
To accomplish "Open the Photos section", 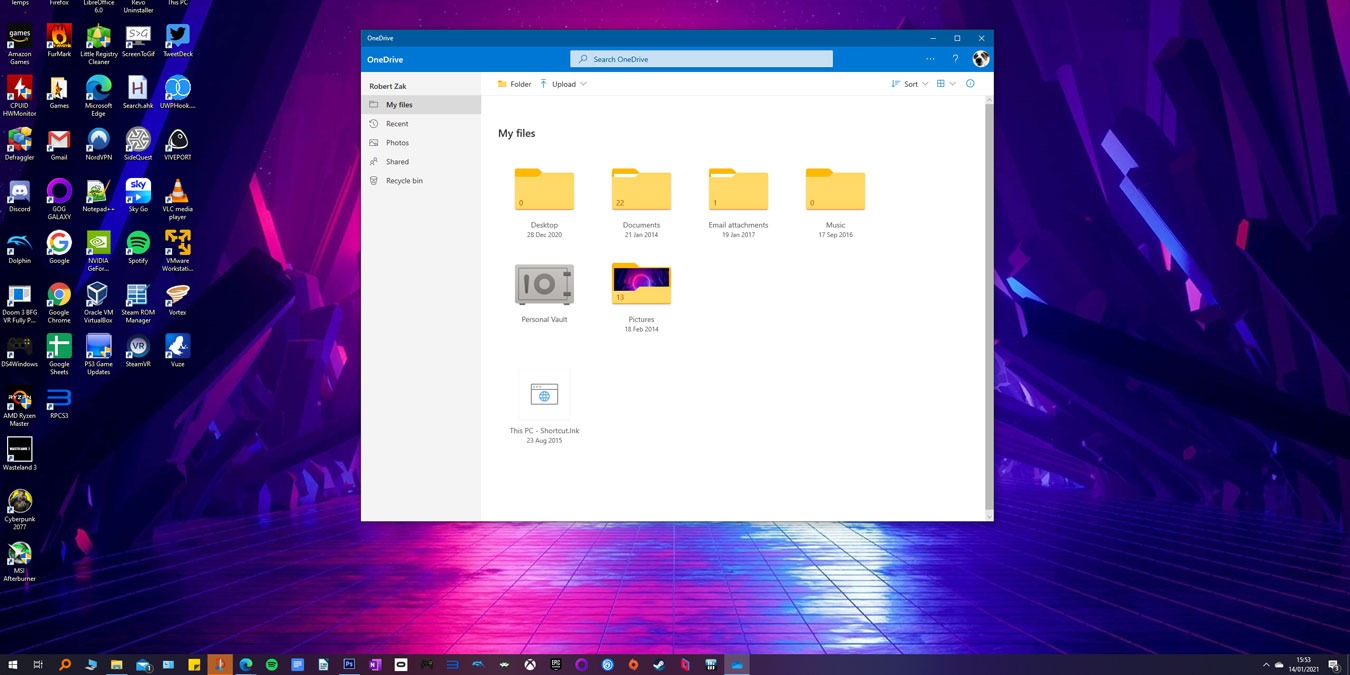I will pyautogui.click(x=396, y=142).
